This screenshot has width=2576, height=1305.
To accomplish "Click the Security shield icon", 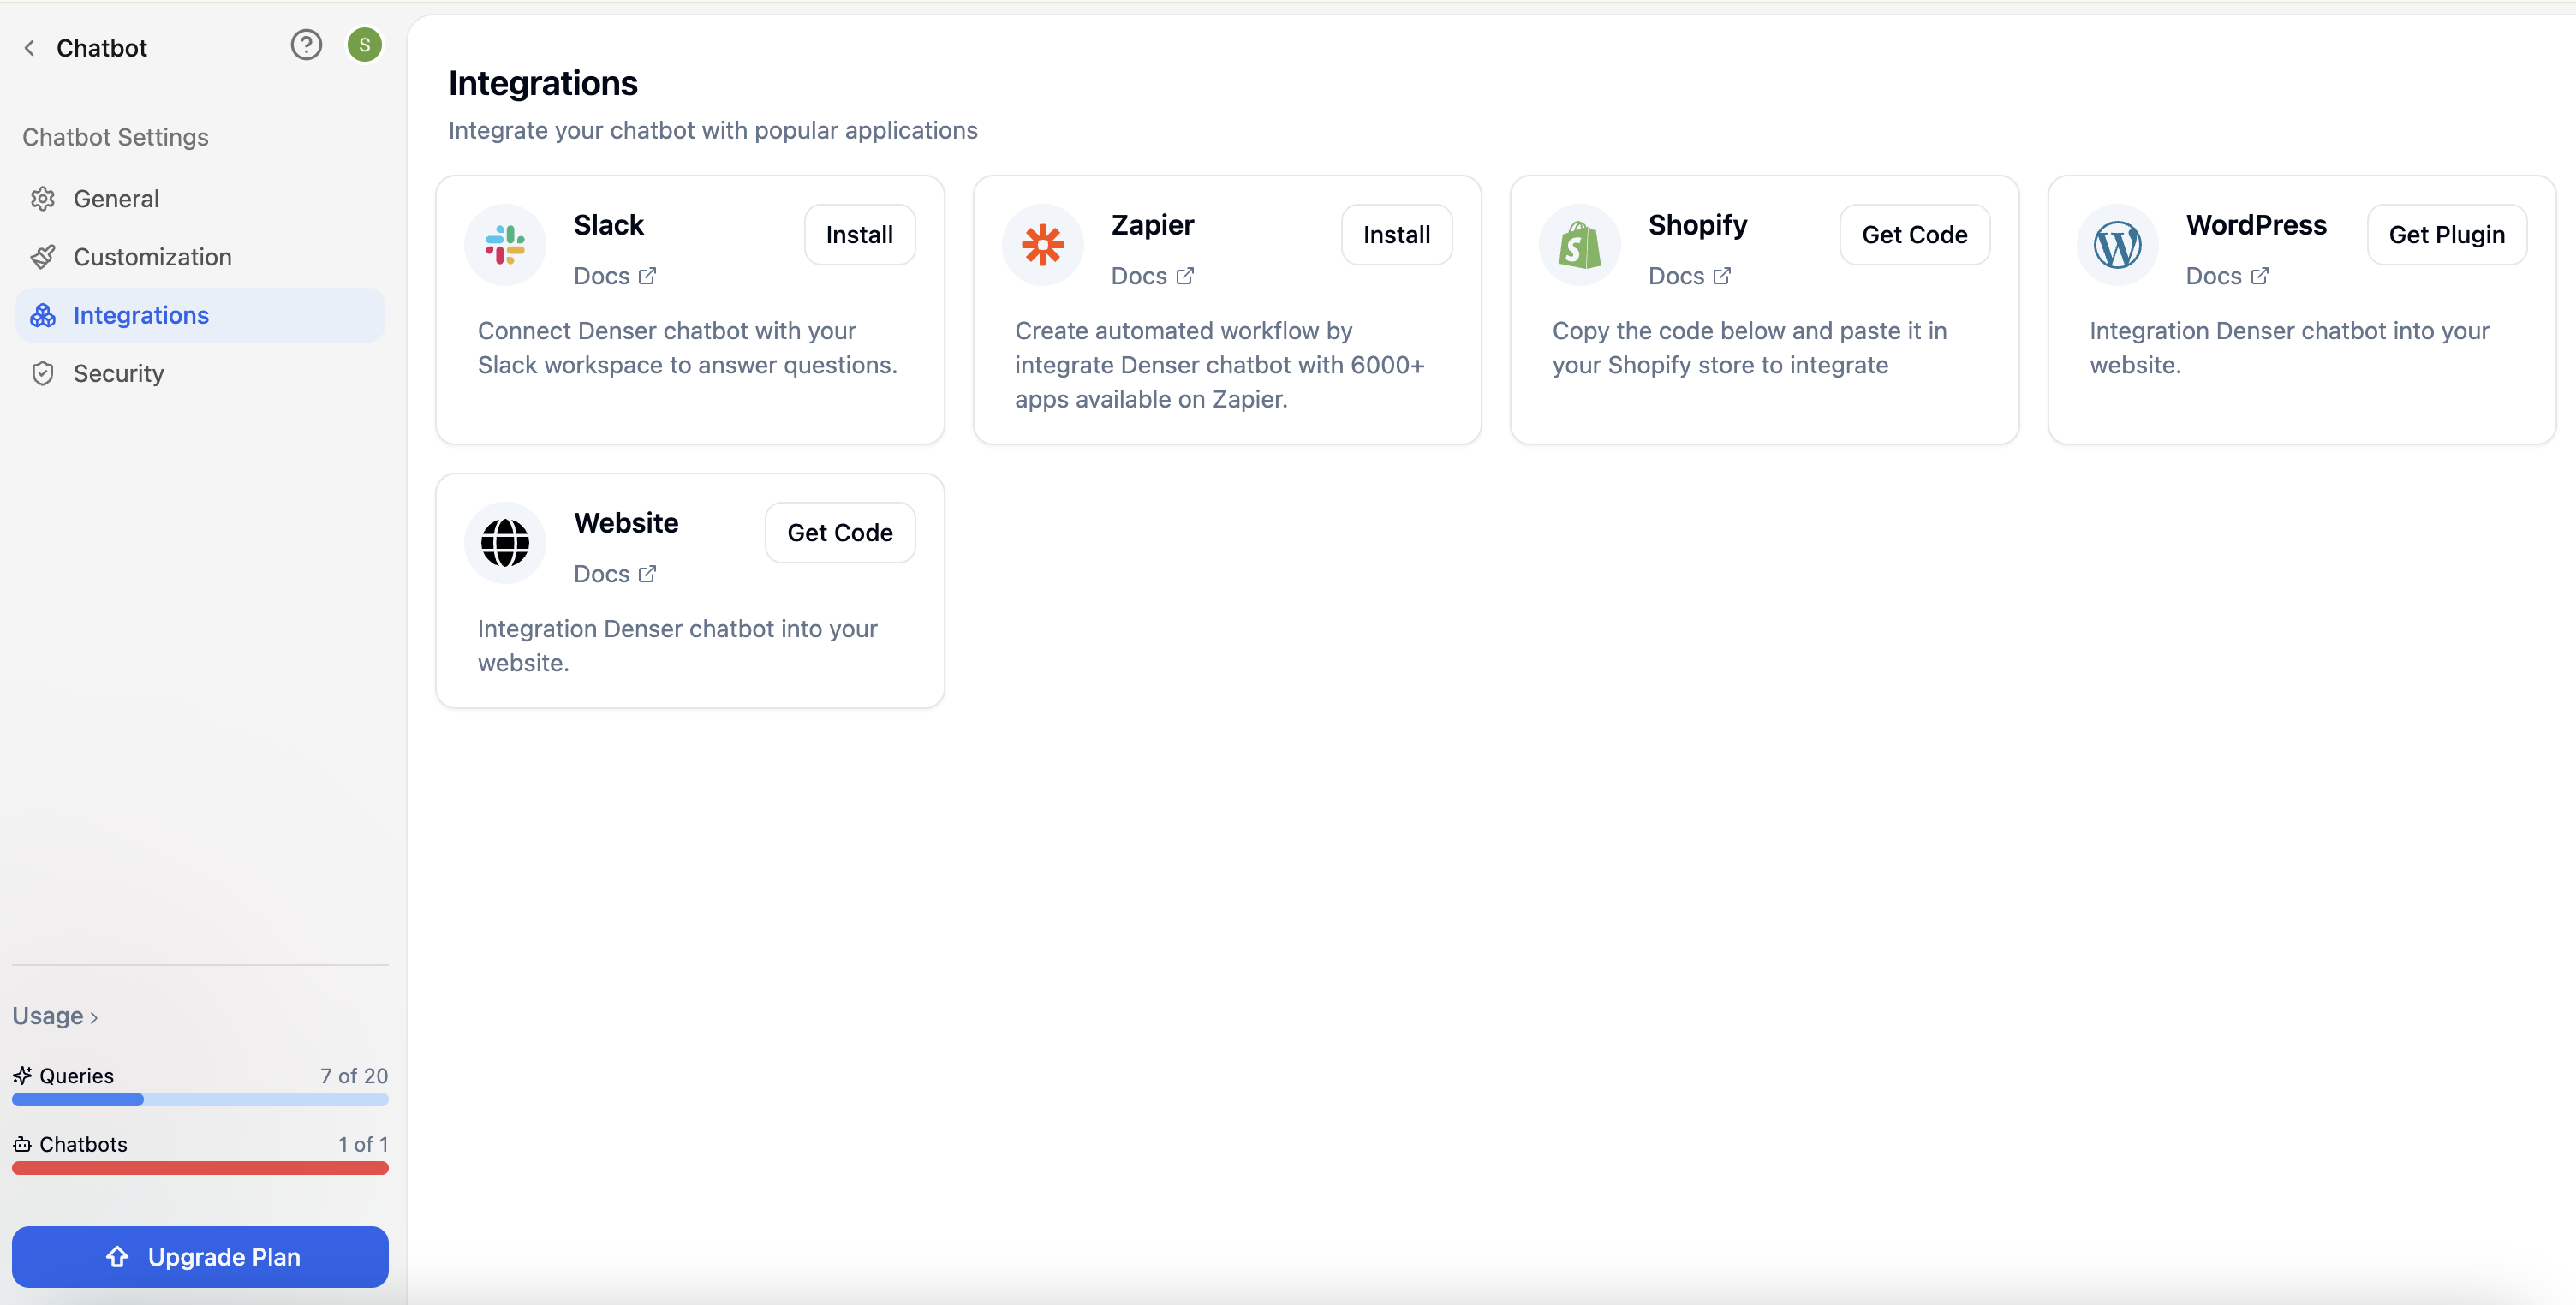I will (44, 372).
